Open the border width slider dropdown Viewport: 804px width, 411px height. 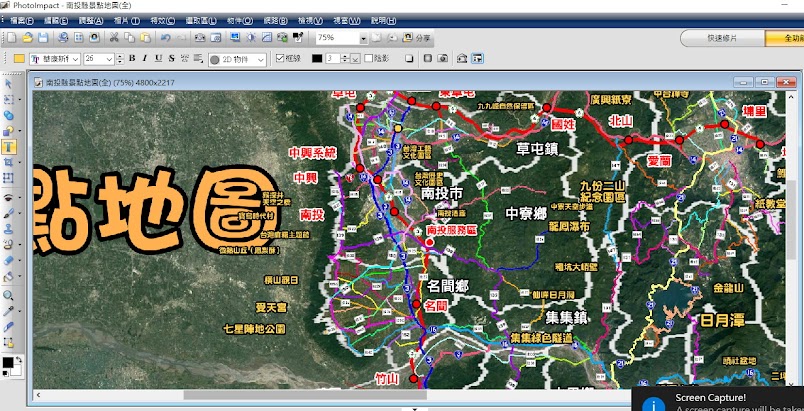pos(355,59)
